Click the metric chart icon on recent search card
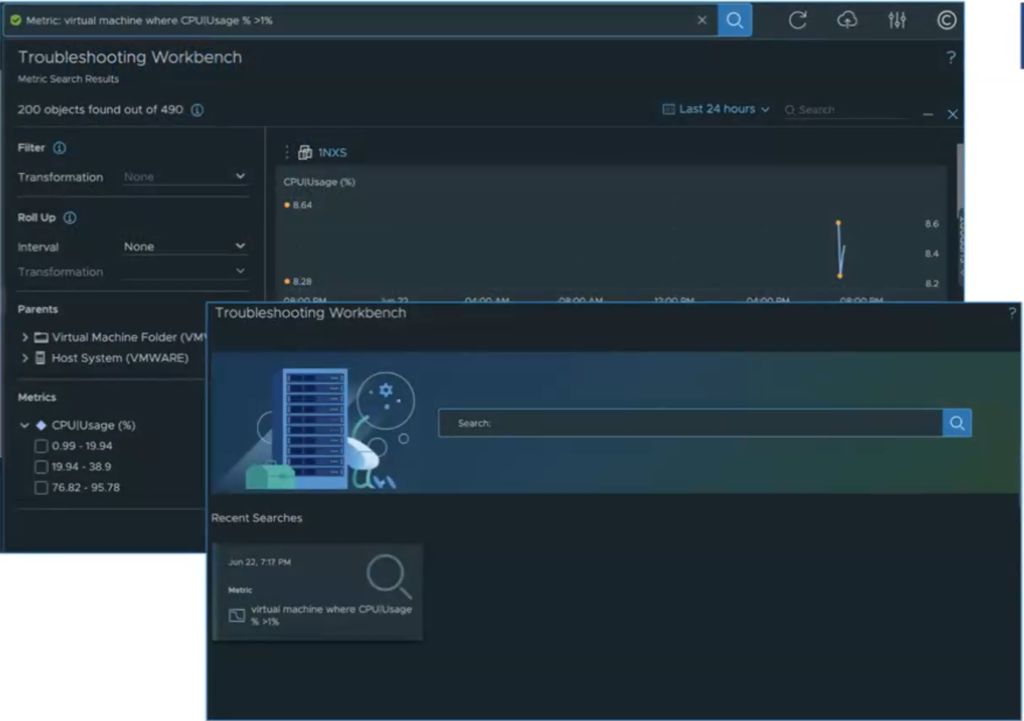This screenshot has height=721, width=1024. 237,615
